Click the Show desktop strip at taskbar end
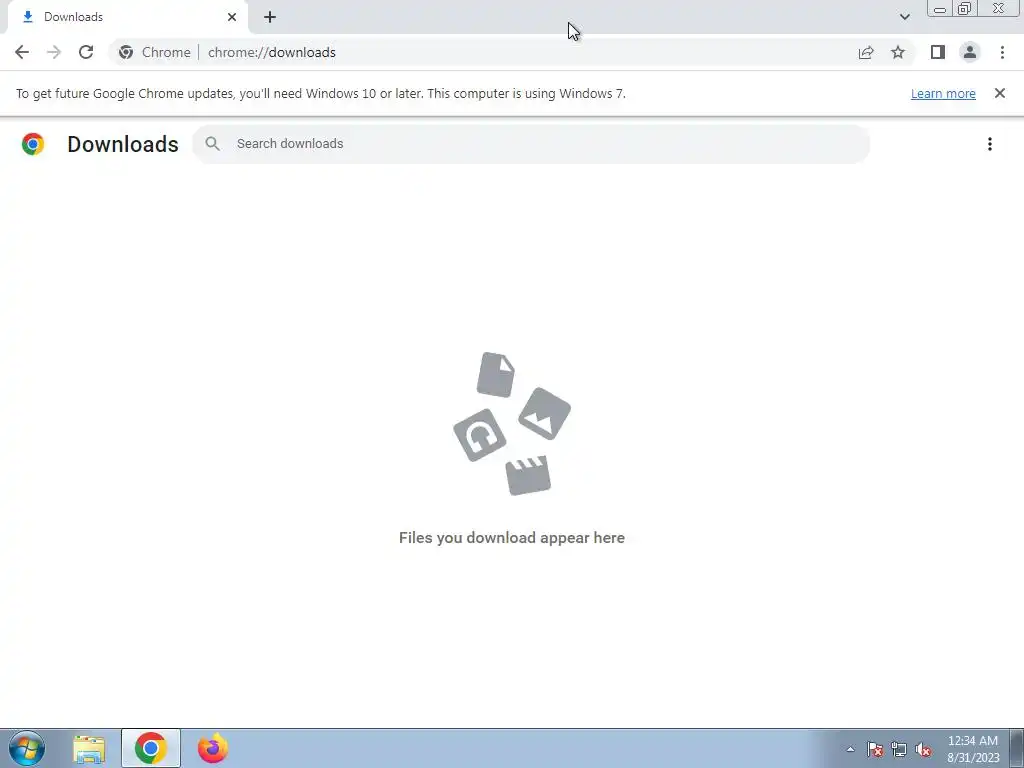Screen dimensions: 1024x768 click(x=1017, y=748)
